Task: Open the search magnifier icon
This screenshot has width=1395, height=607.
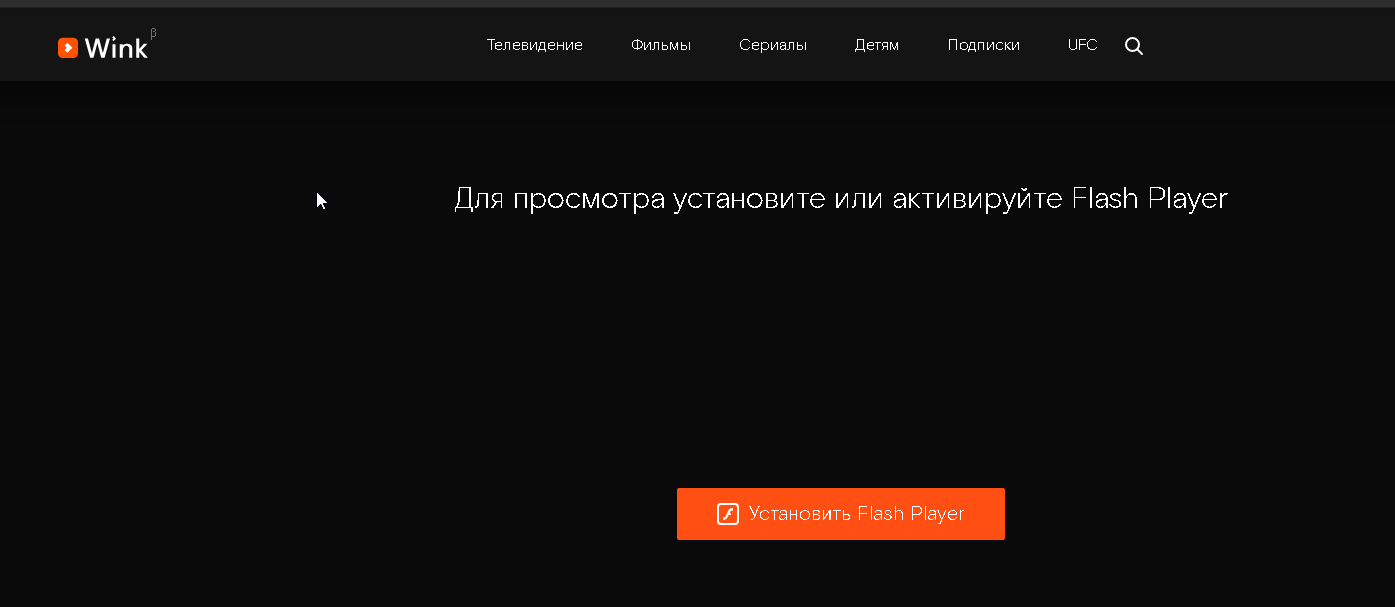Action: pyautogui.click(x=1134, y=46)
